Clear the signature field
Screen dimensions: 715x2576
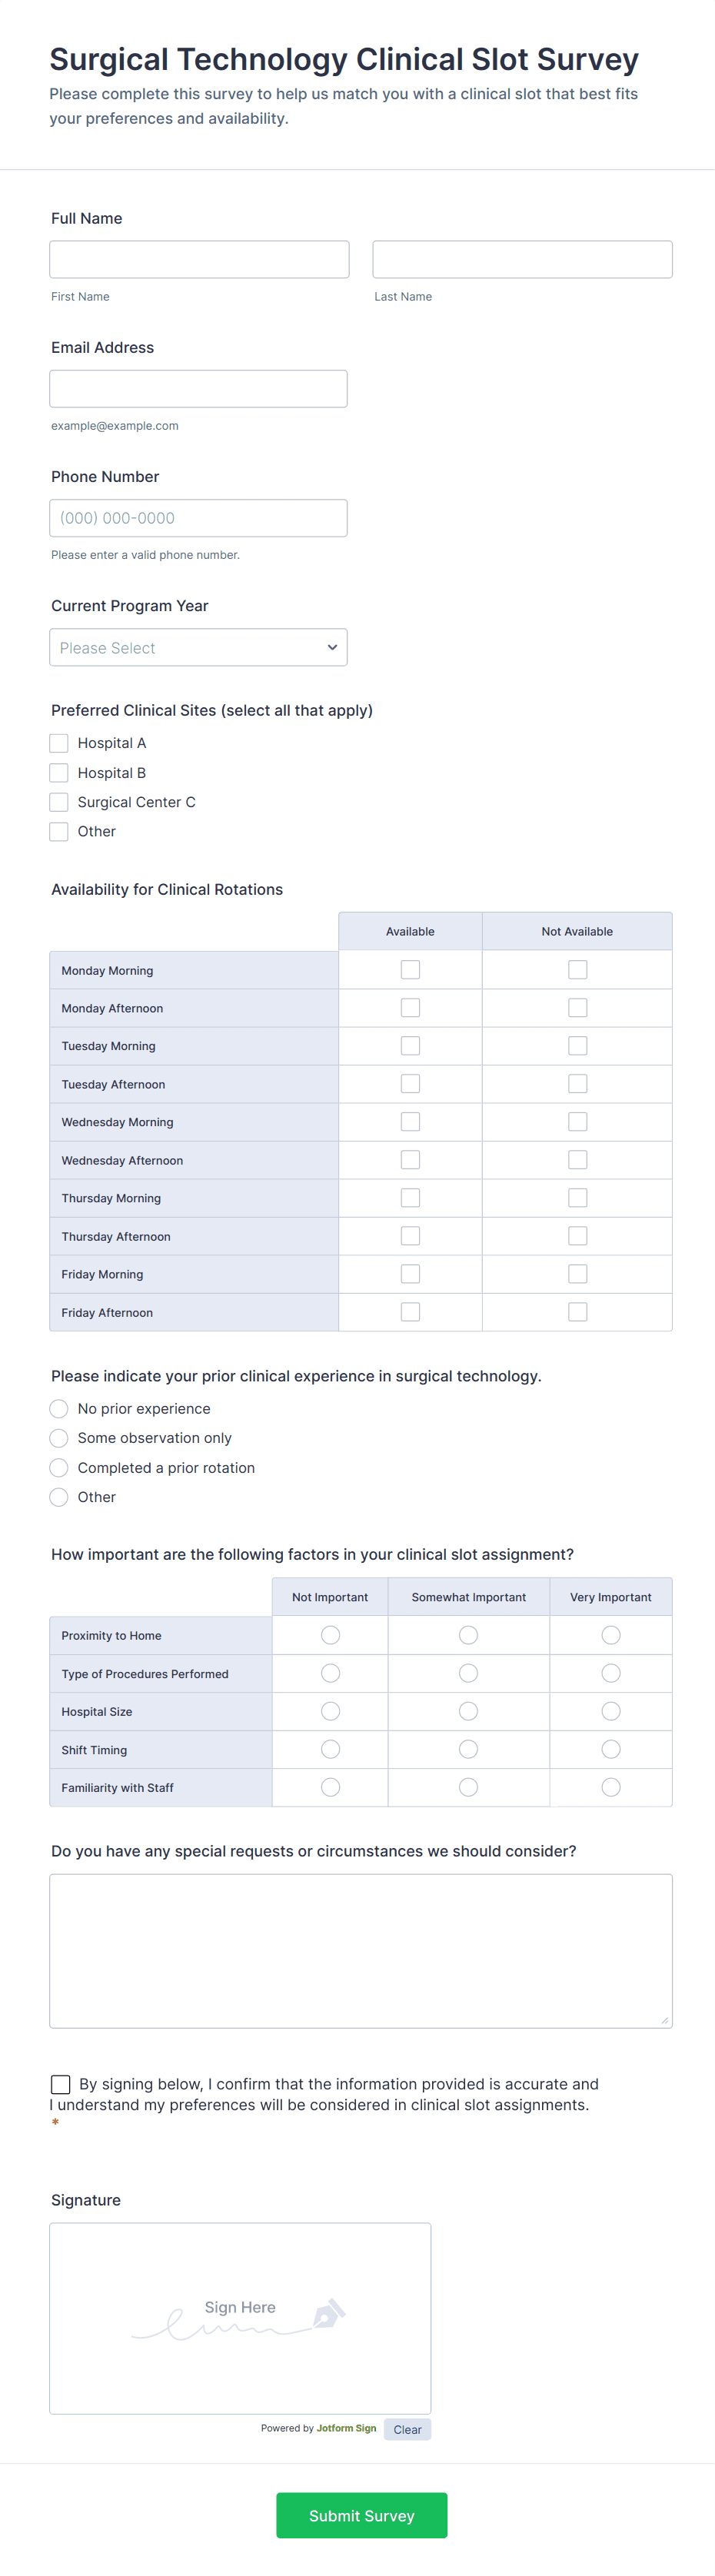[x=407, y=2429]
